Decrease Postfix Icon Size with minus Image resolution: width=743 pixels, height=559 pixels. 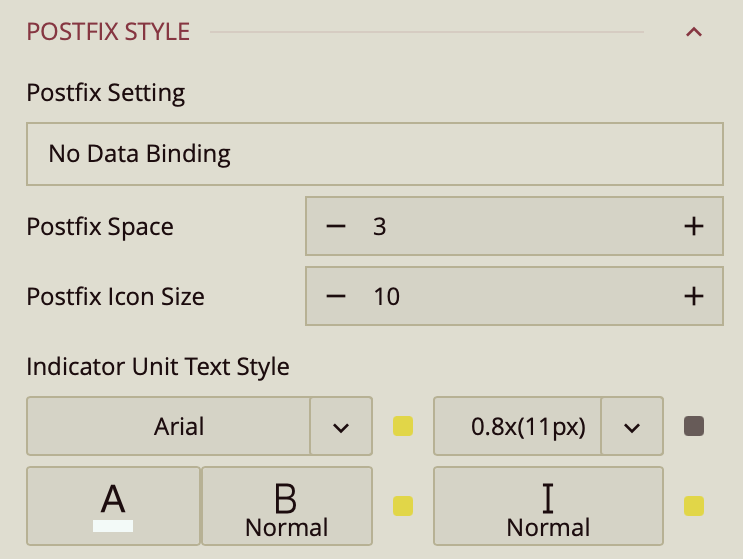pyautogui.click(x=336, y=296)
